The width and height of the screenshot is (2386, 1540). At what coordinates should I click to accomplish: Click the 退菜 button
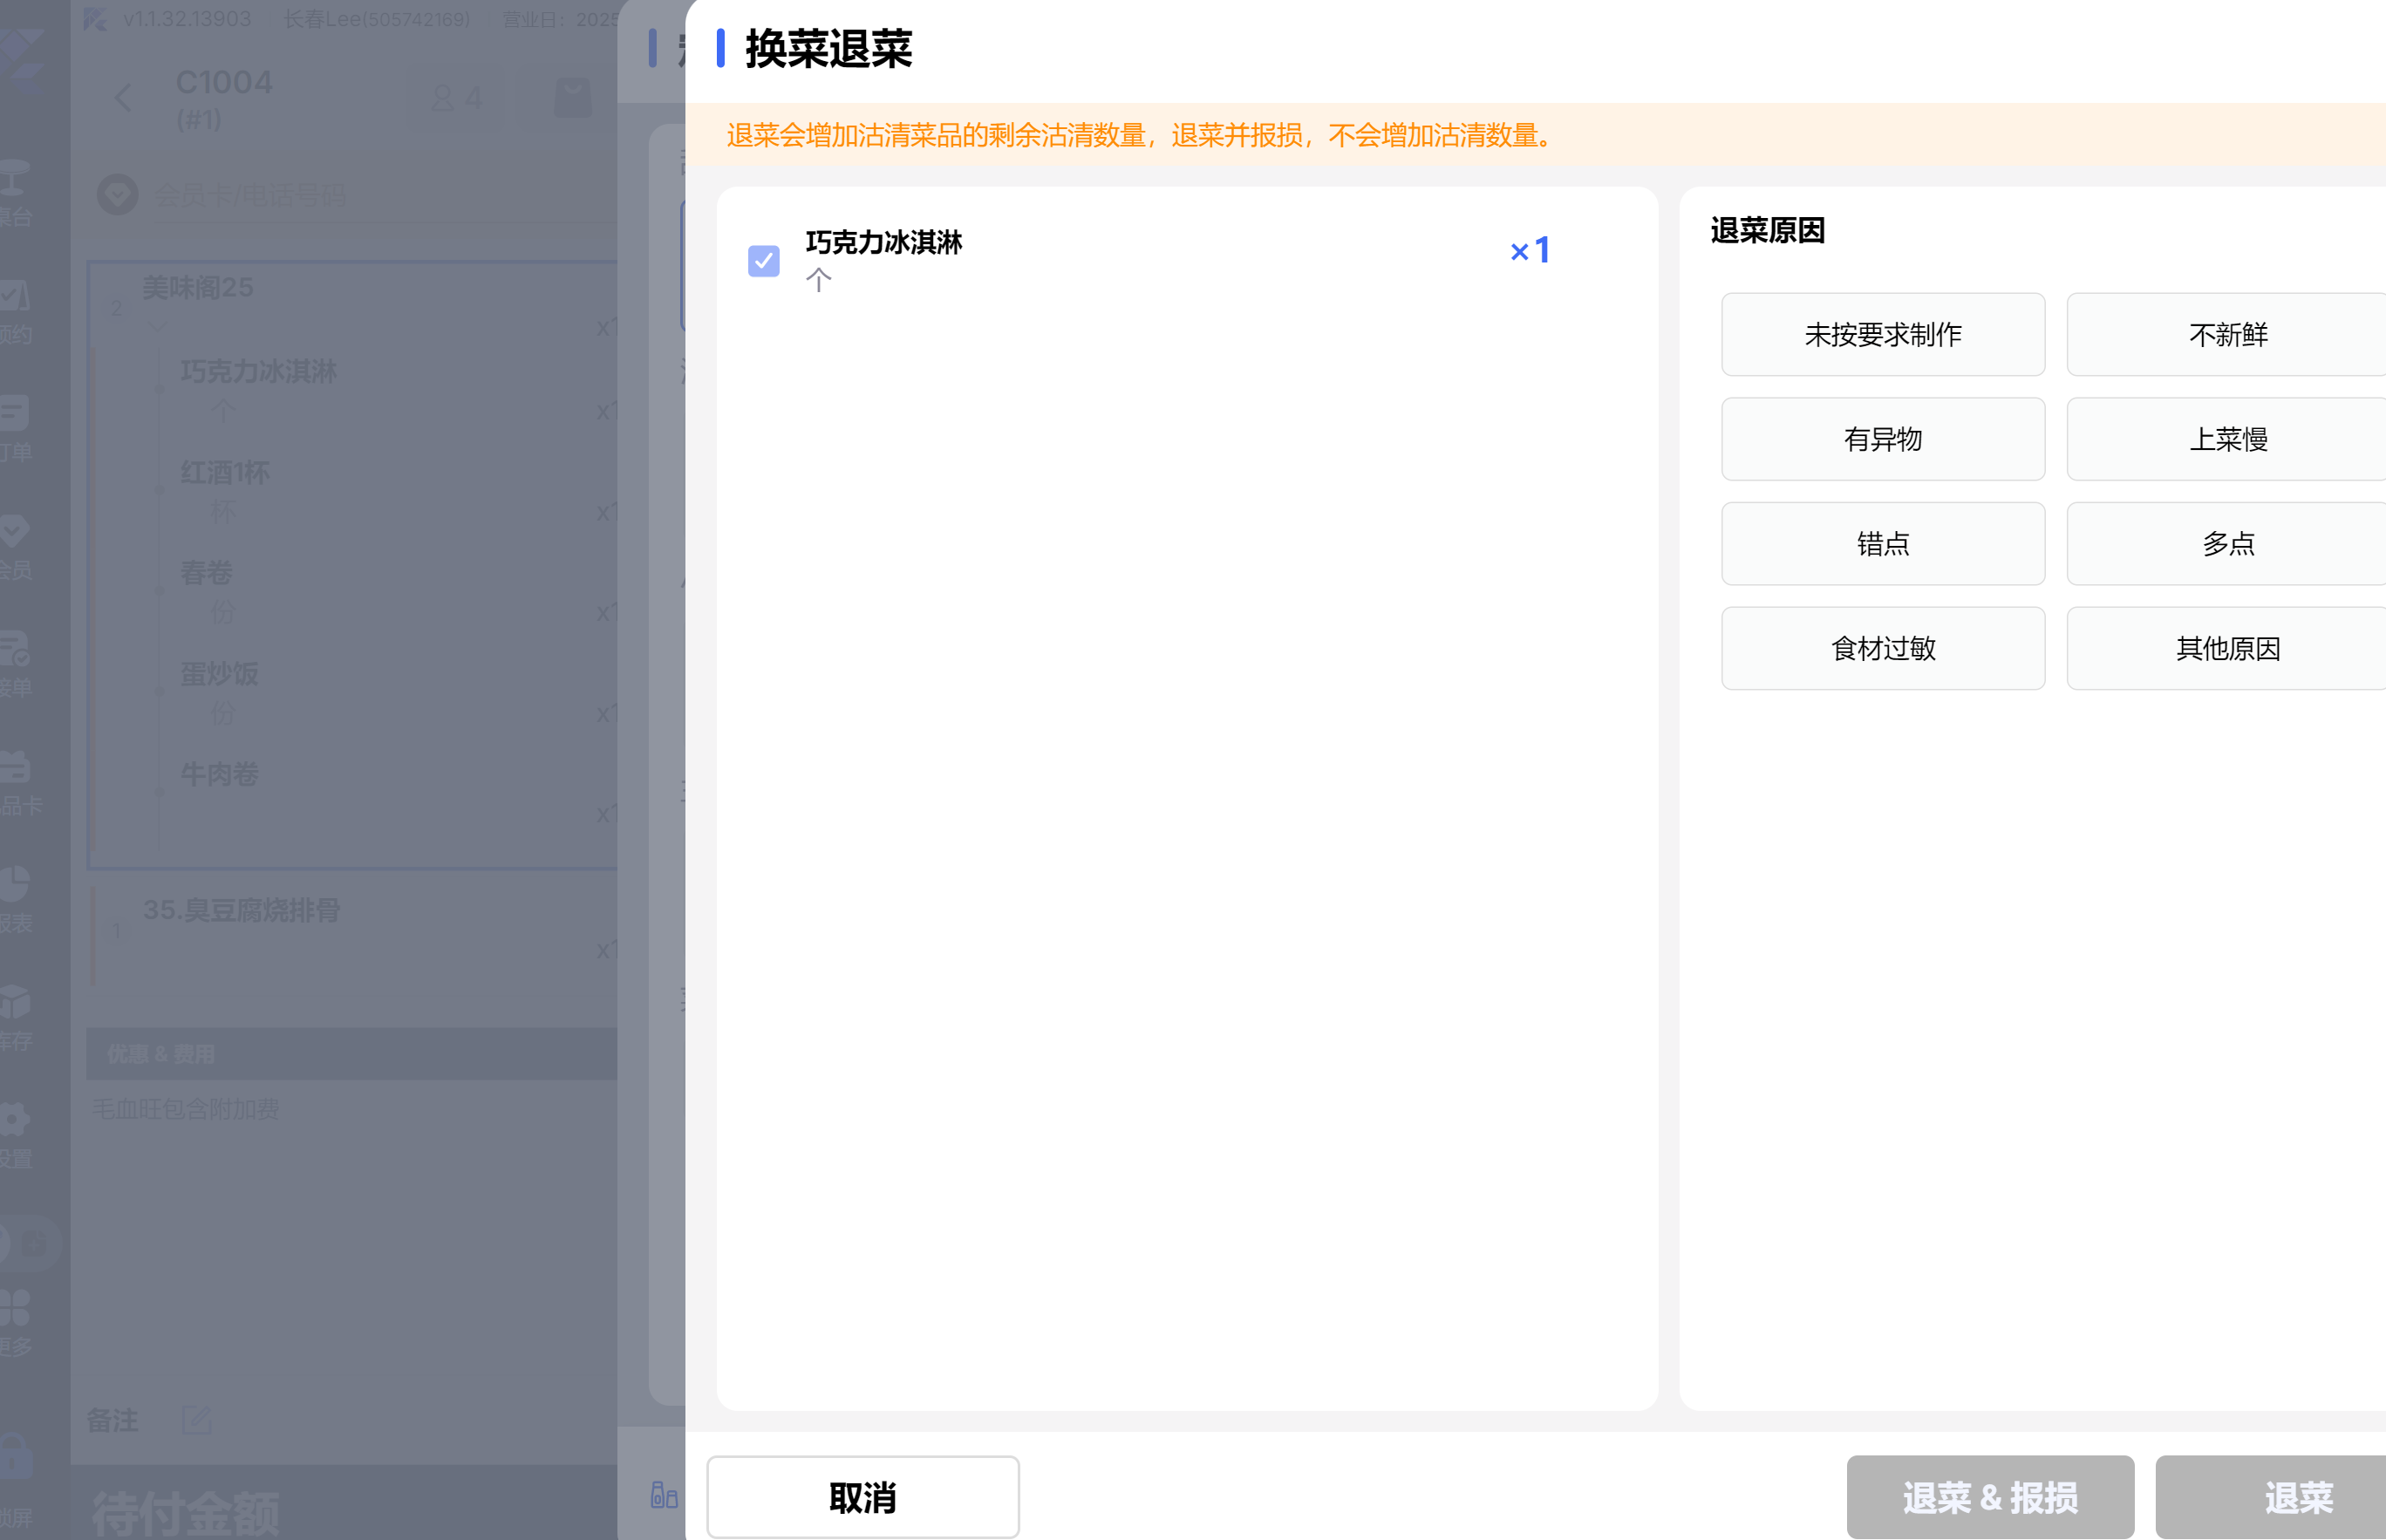(2271, 1496)
